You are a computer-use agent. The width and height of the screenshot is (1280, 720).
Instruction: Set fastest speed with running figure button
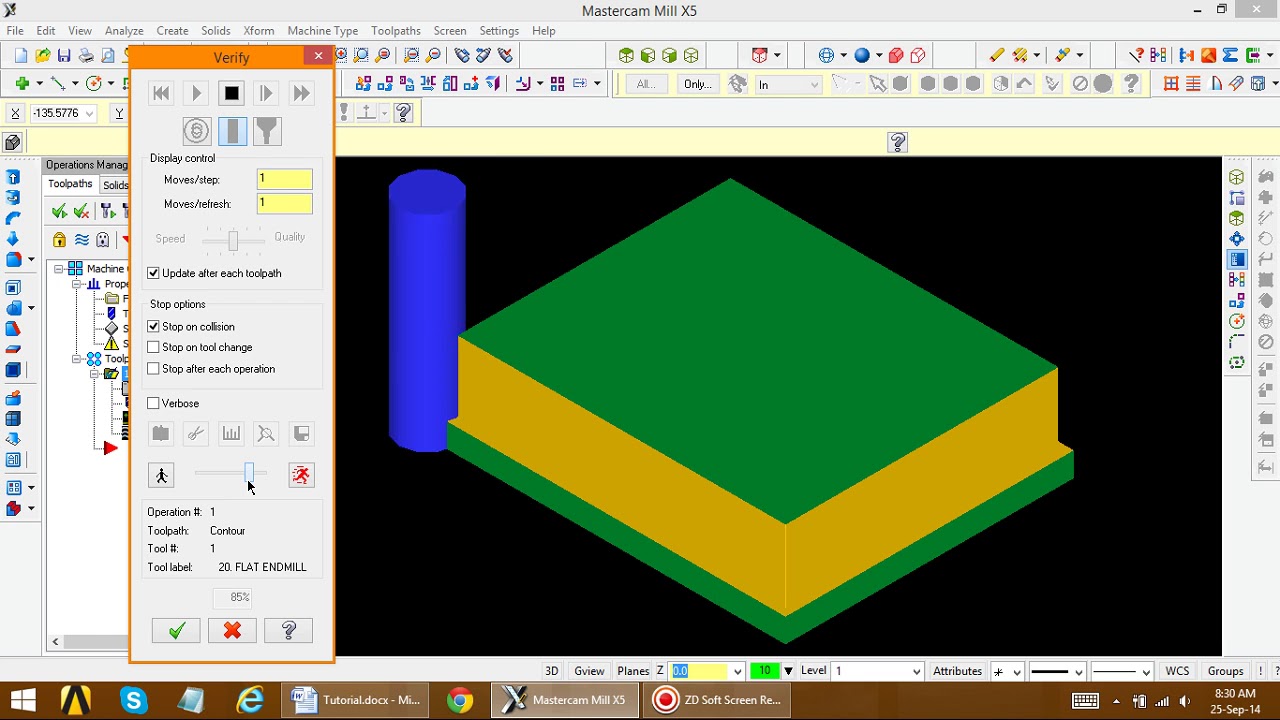[x=301, y=475]
